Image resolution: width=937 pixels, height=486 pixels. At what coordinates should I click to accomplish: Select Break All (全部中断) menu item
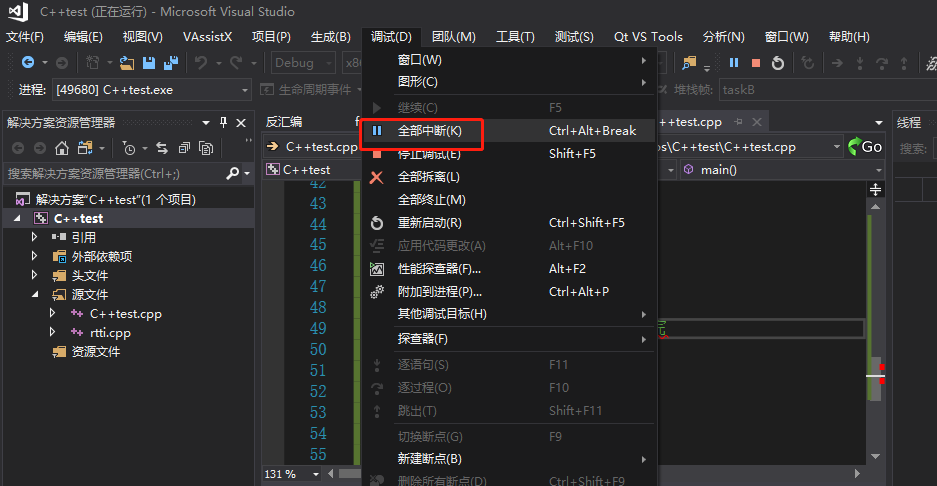(x=509, y=130)
